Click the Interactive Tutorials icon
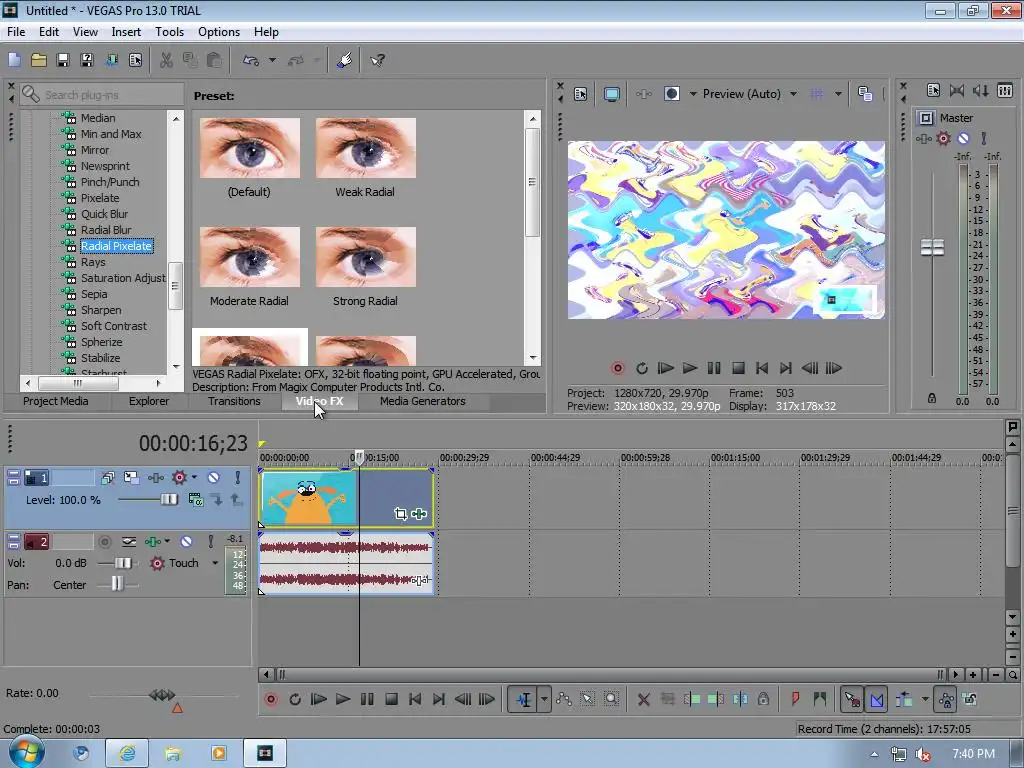This screenshot has width=1024, height=768. click(x=345, y=60)
